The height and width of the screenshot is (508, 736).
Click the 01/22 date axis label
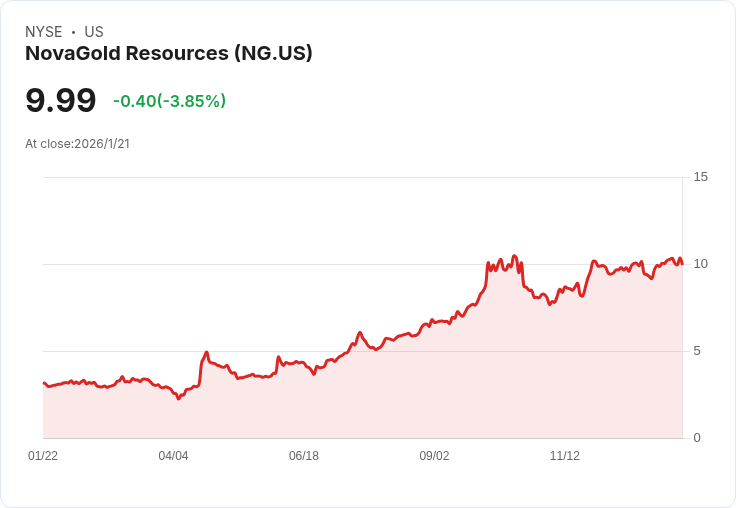tap(43, 456)
